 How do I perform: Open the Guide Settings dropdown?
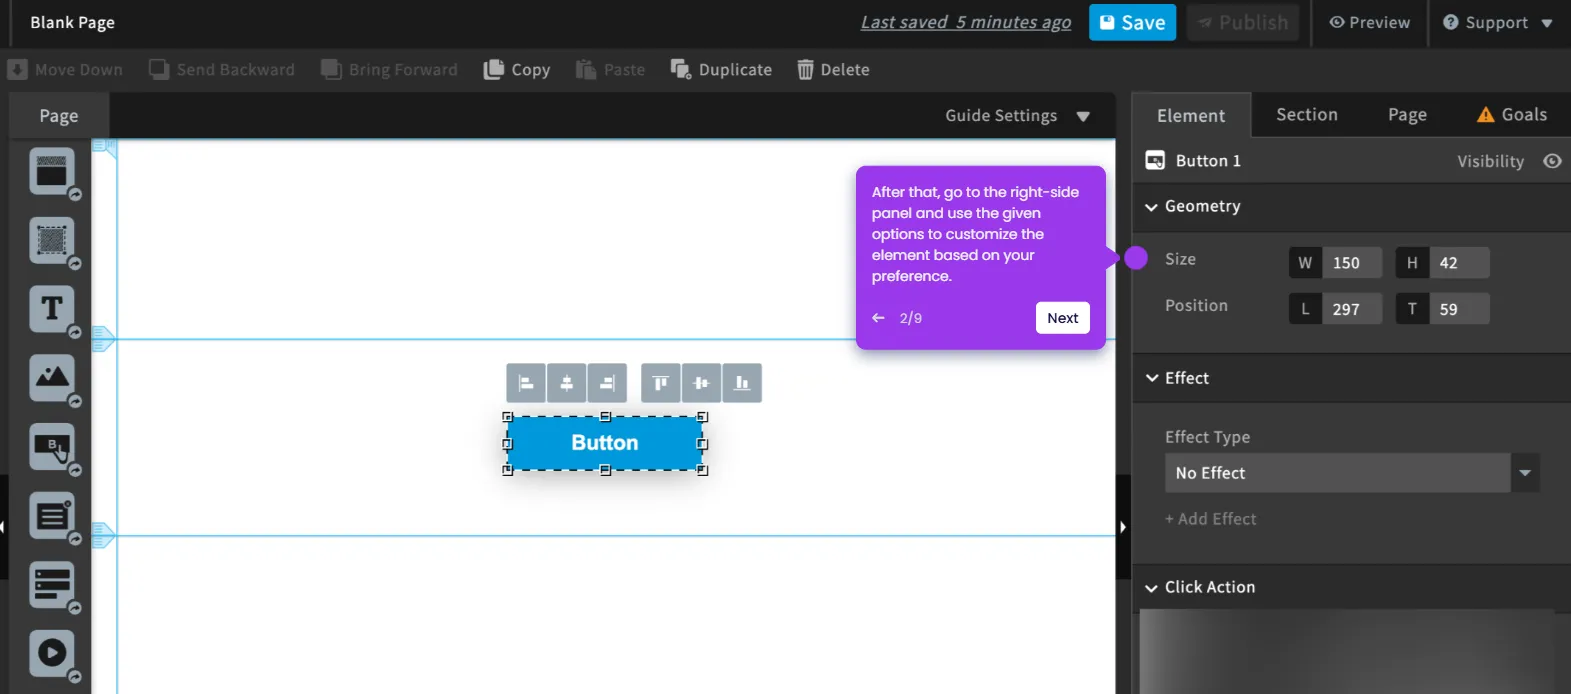tap(1018, 116)
